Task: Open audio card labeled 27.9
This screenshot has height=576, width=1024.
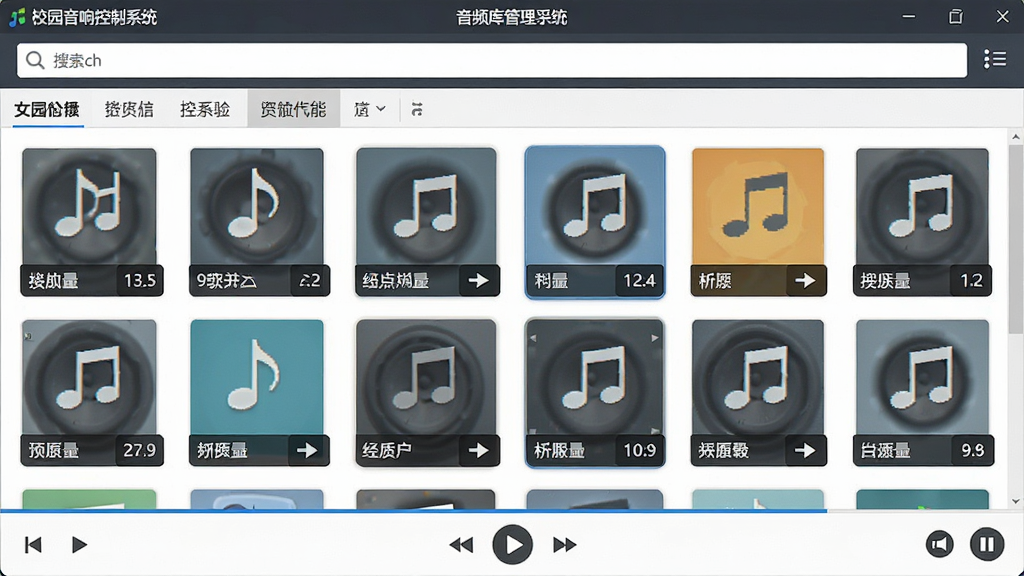Action: (x=89, y=392)
